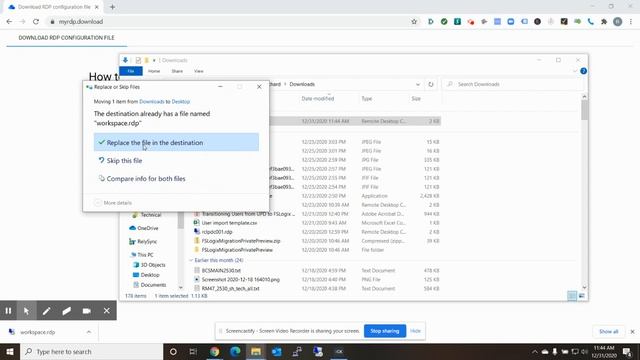Select file rclpdc001.rdp
The height and width of the screenshot is (360, 640).
(217, 232)
